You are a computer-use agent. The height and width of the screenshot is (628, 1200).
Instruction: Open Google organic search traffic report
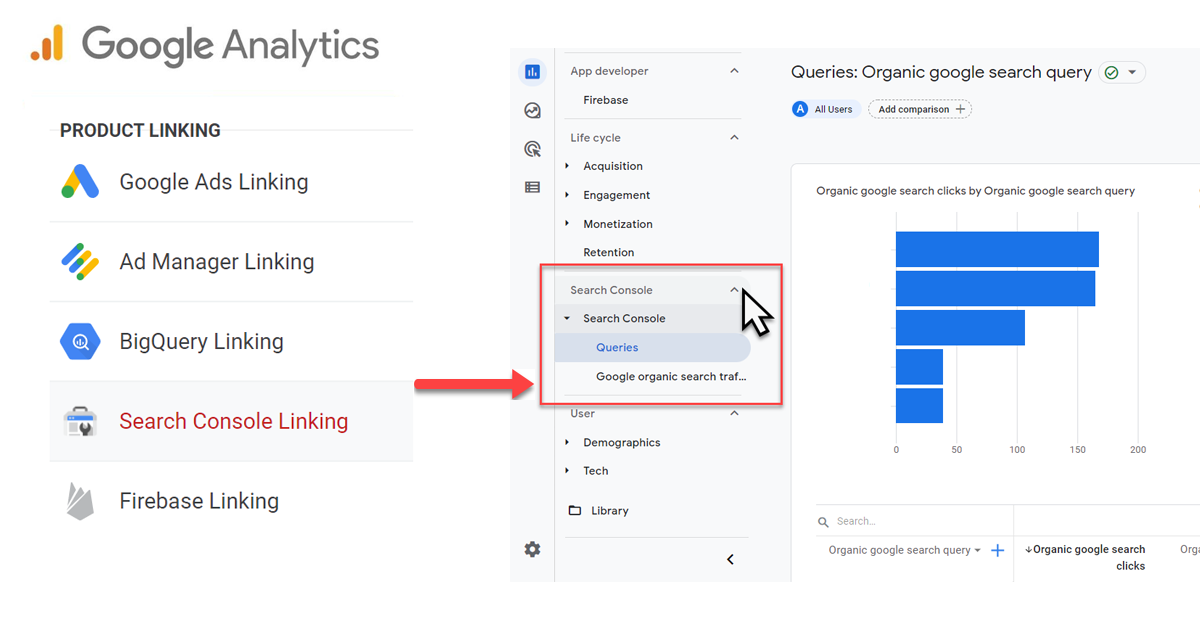670,377
